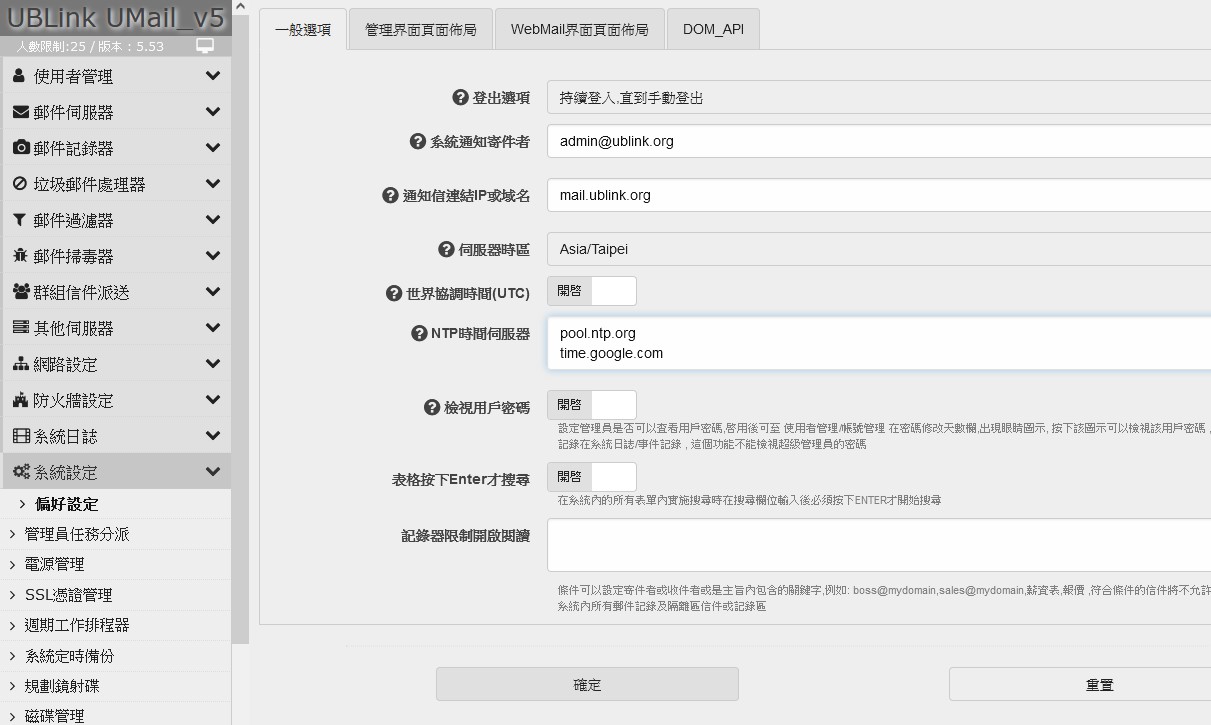Click the help icon beside 登出選項
This screenshot has height=725, width=1211.
pyautogui.click(x=460, y=98)
